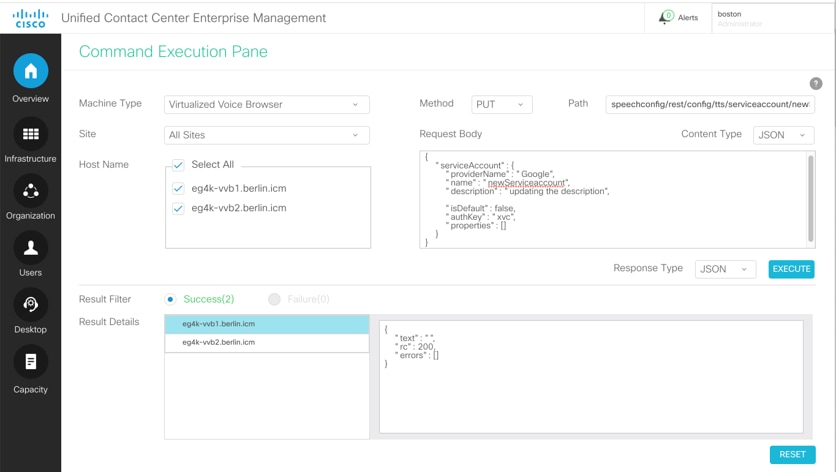
Task: Click the EXECUTE button
Action: tap(791, 269)
